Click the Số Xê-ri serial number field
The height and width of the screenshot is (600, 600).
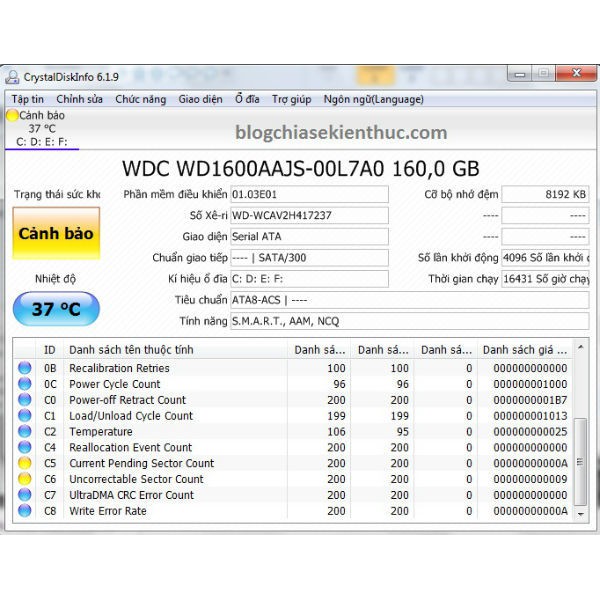point(308,215)
